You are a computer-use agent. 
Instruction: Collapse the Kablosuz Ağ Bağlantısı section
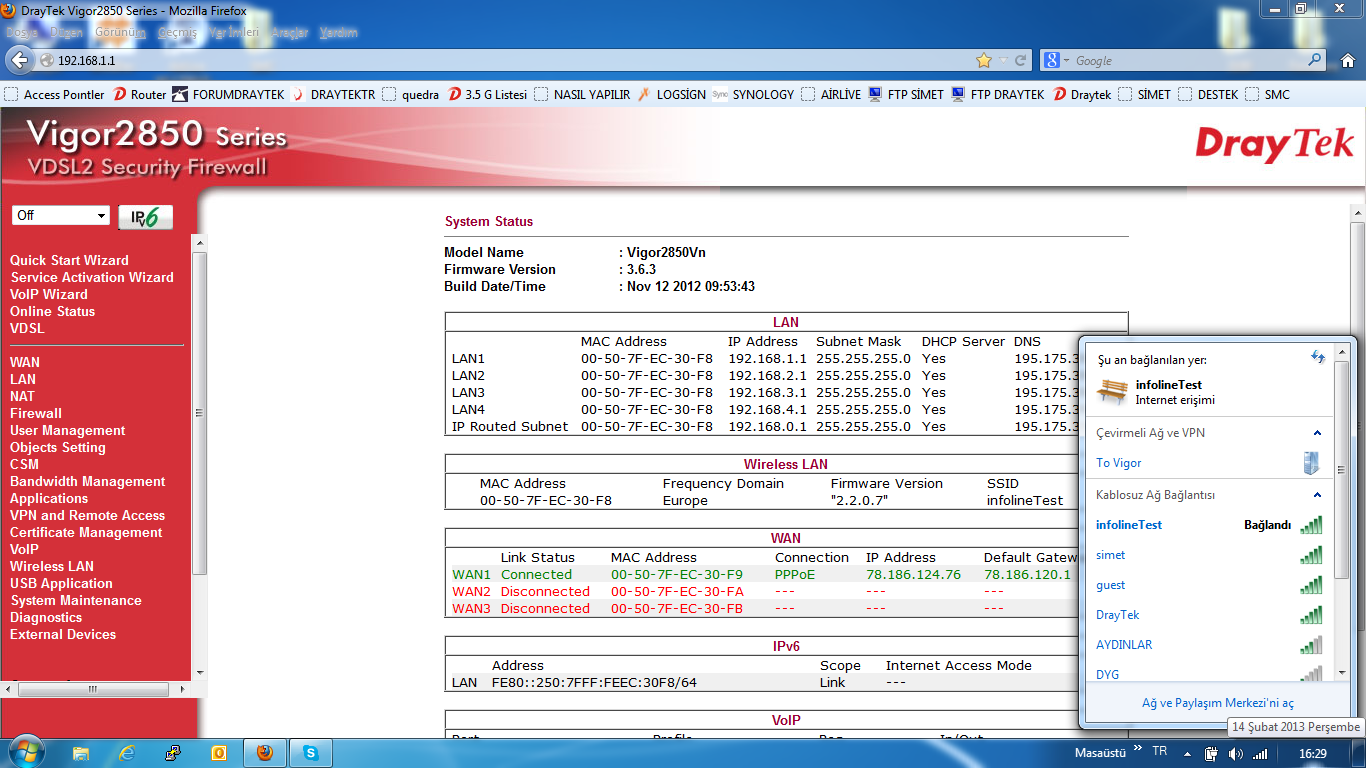1317,495
